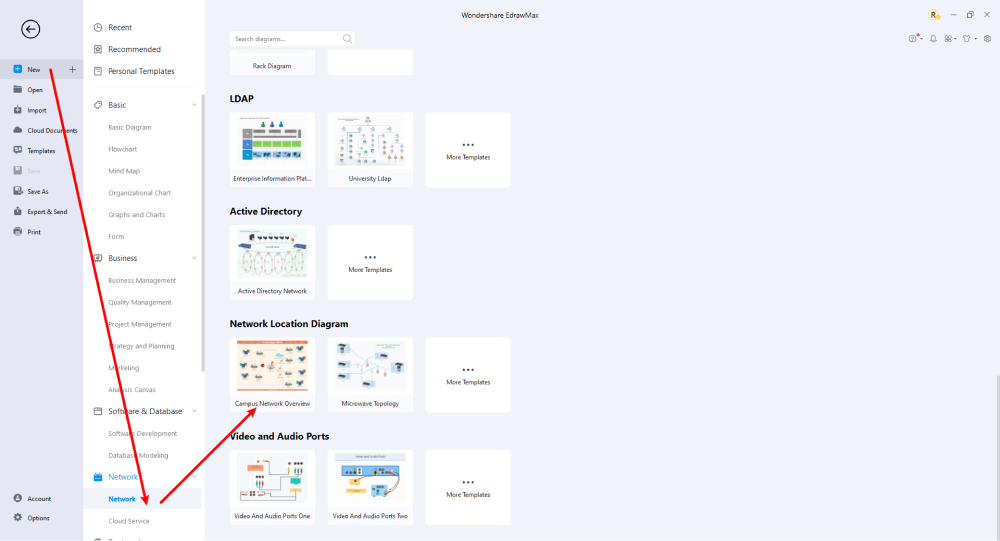Open the Recommended menu item
The height and width of the screenshot is (541, 1000).
(134, 49)
